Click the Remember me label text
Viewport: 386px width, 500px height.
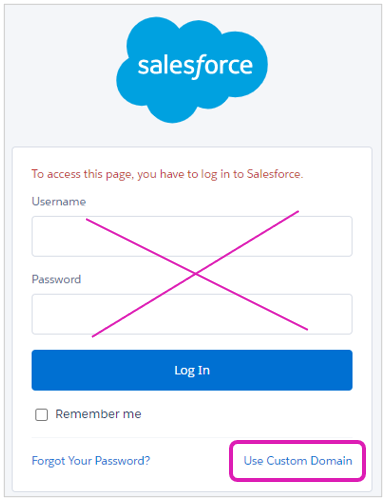point(98,414)
